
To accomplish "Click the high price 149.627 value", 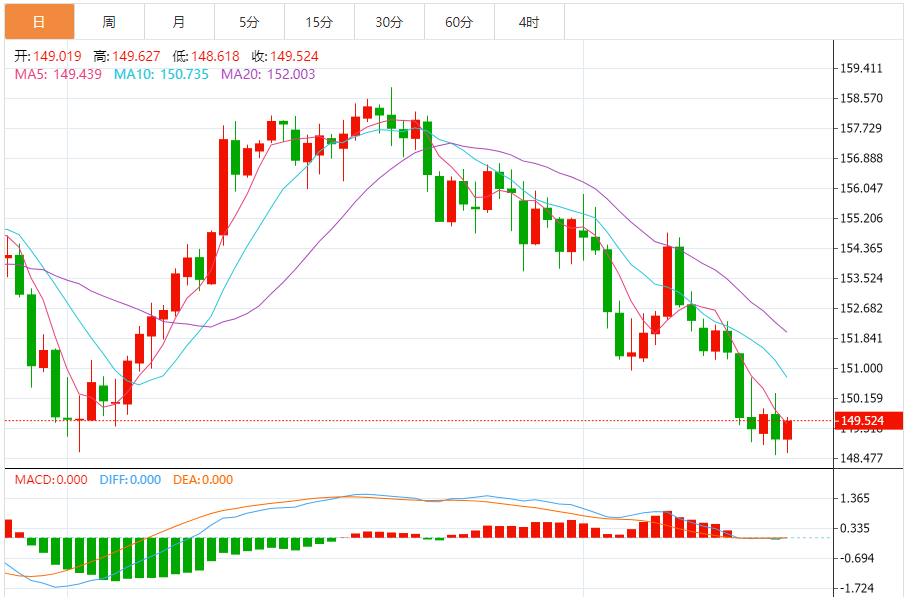I will pos(136,56).
